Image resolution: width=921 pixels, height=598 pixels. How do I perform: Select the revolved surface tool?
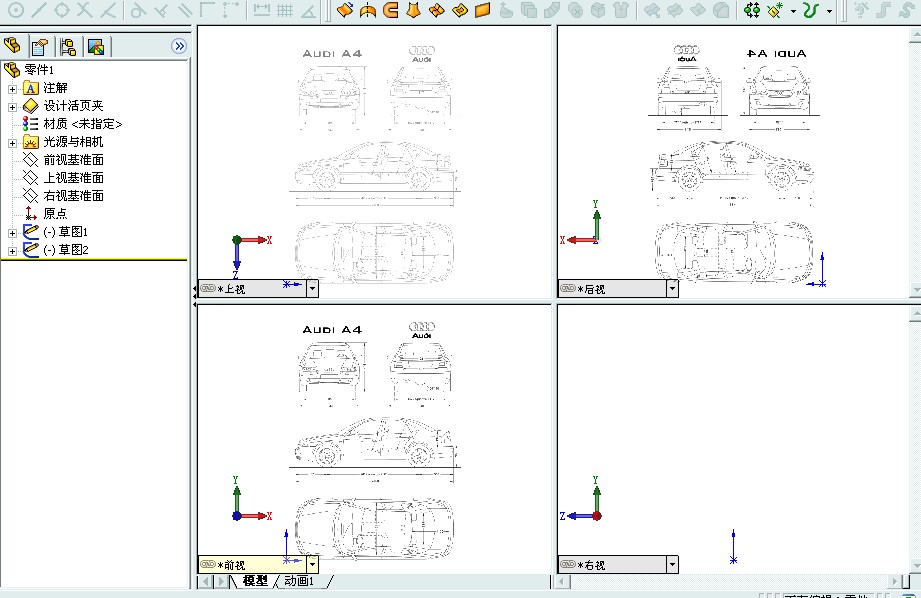coord(368,9)
